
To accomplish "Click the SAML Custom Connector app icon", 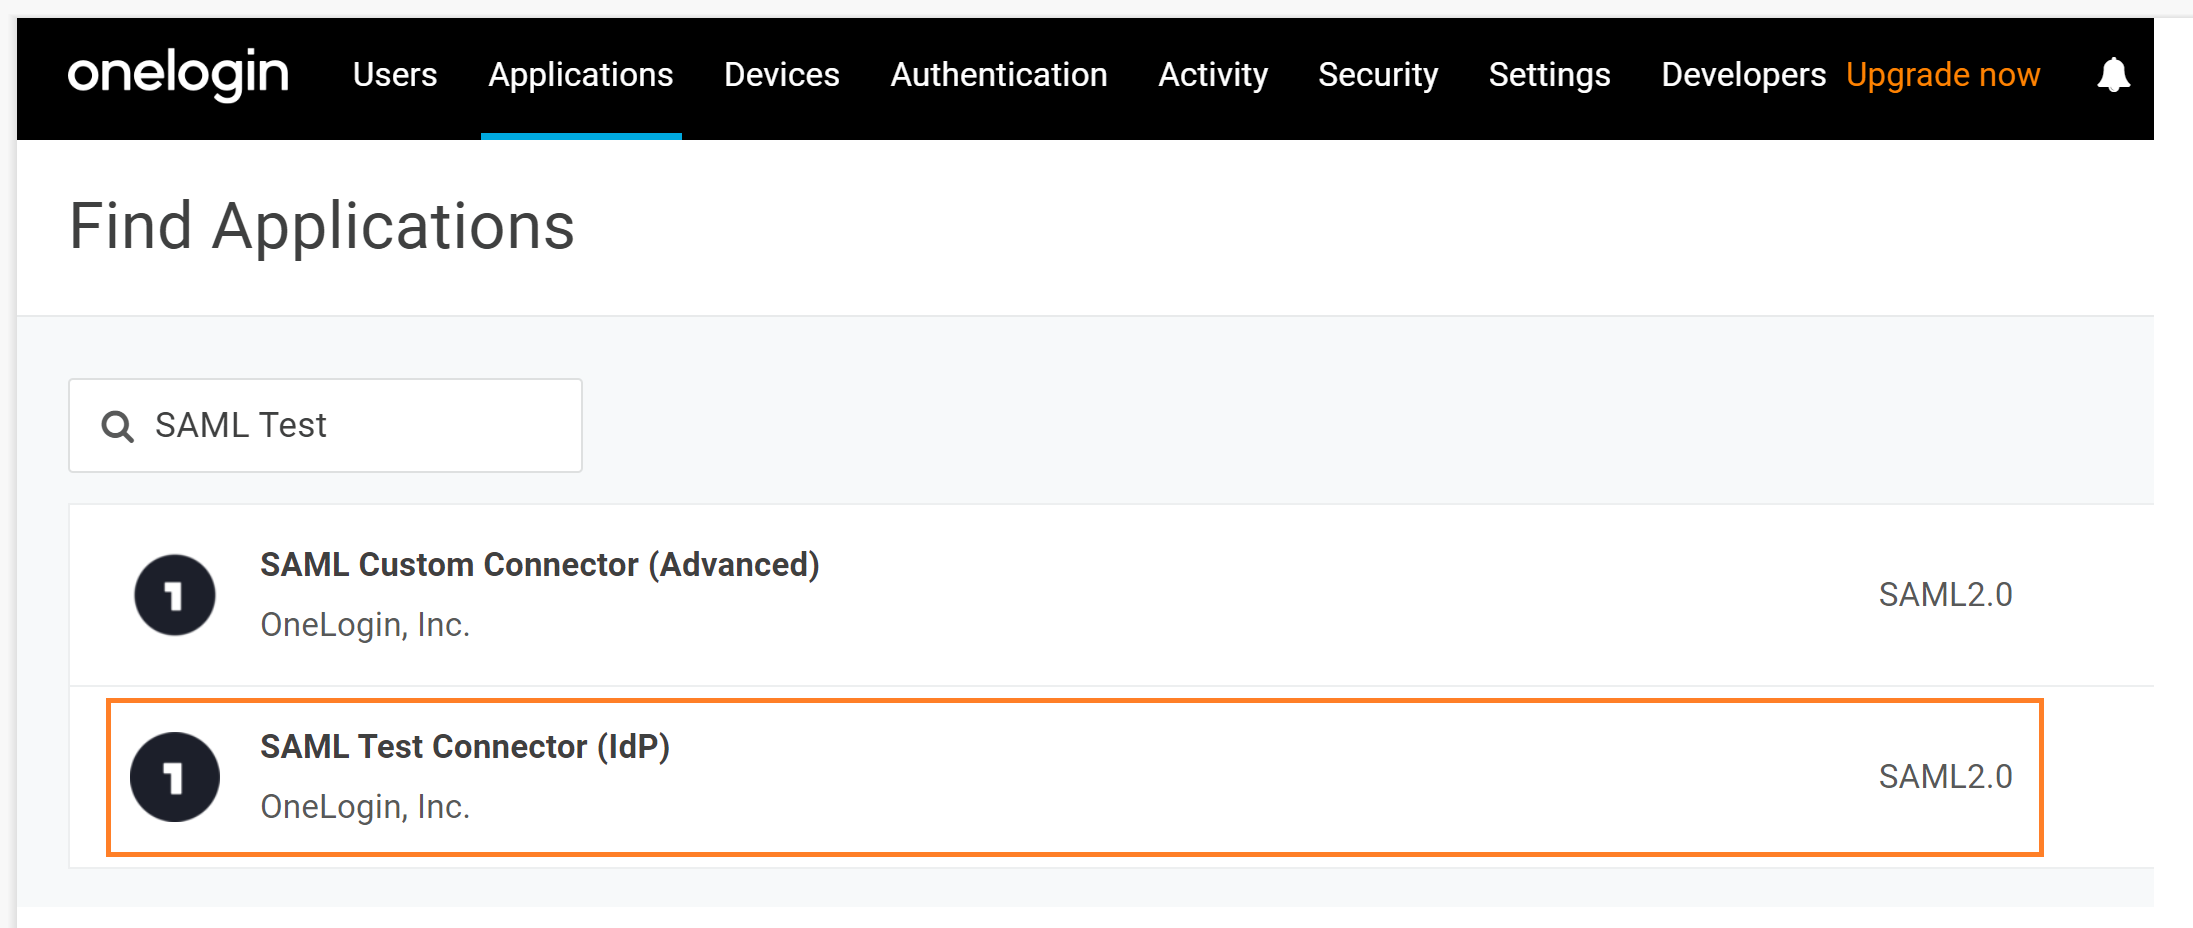I will tap(175, 595).
